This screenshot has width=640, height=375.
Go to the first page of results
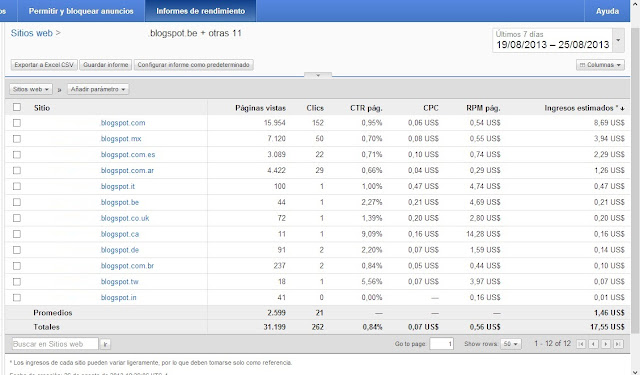click(581, 344)
